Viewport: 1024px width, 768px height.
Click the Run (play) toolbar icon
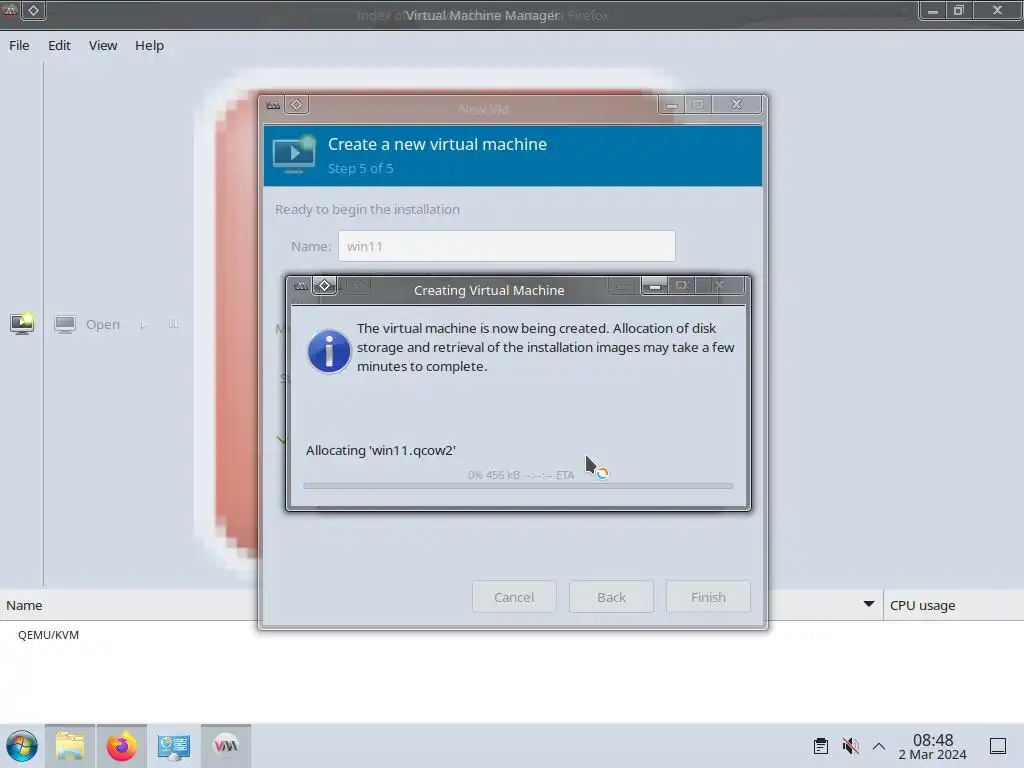[144, 325]
